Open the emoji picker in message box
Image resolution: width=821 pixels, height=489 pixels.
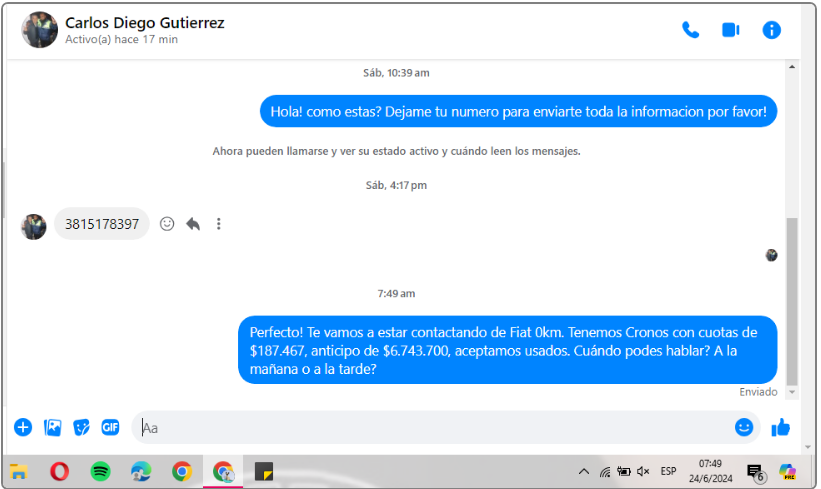(x=743, y=427)
